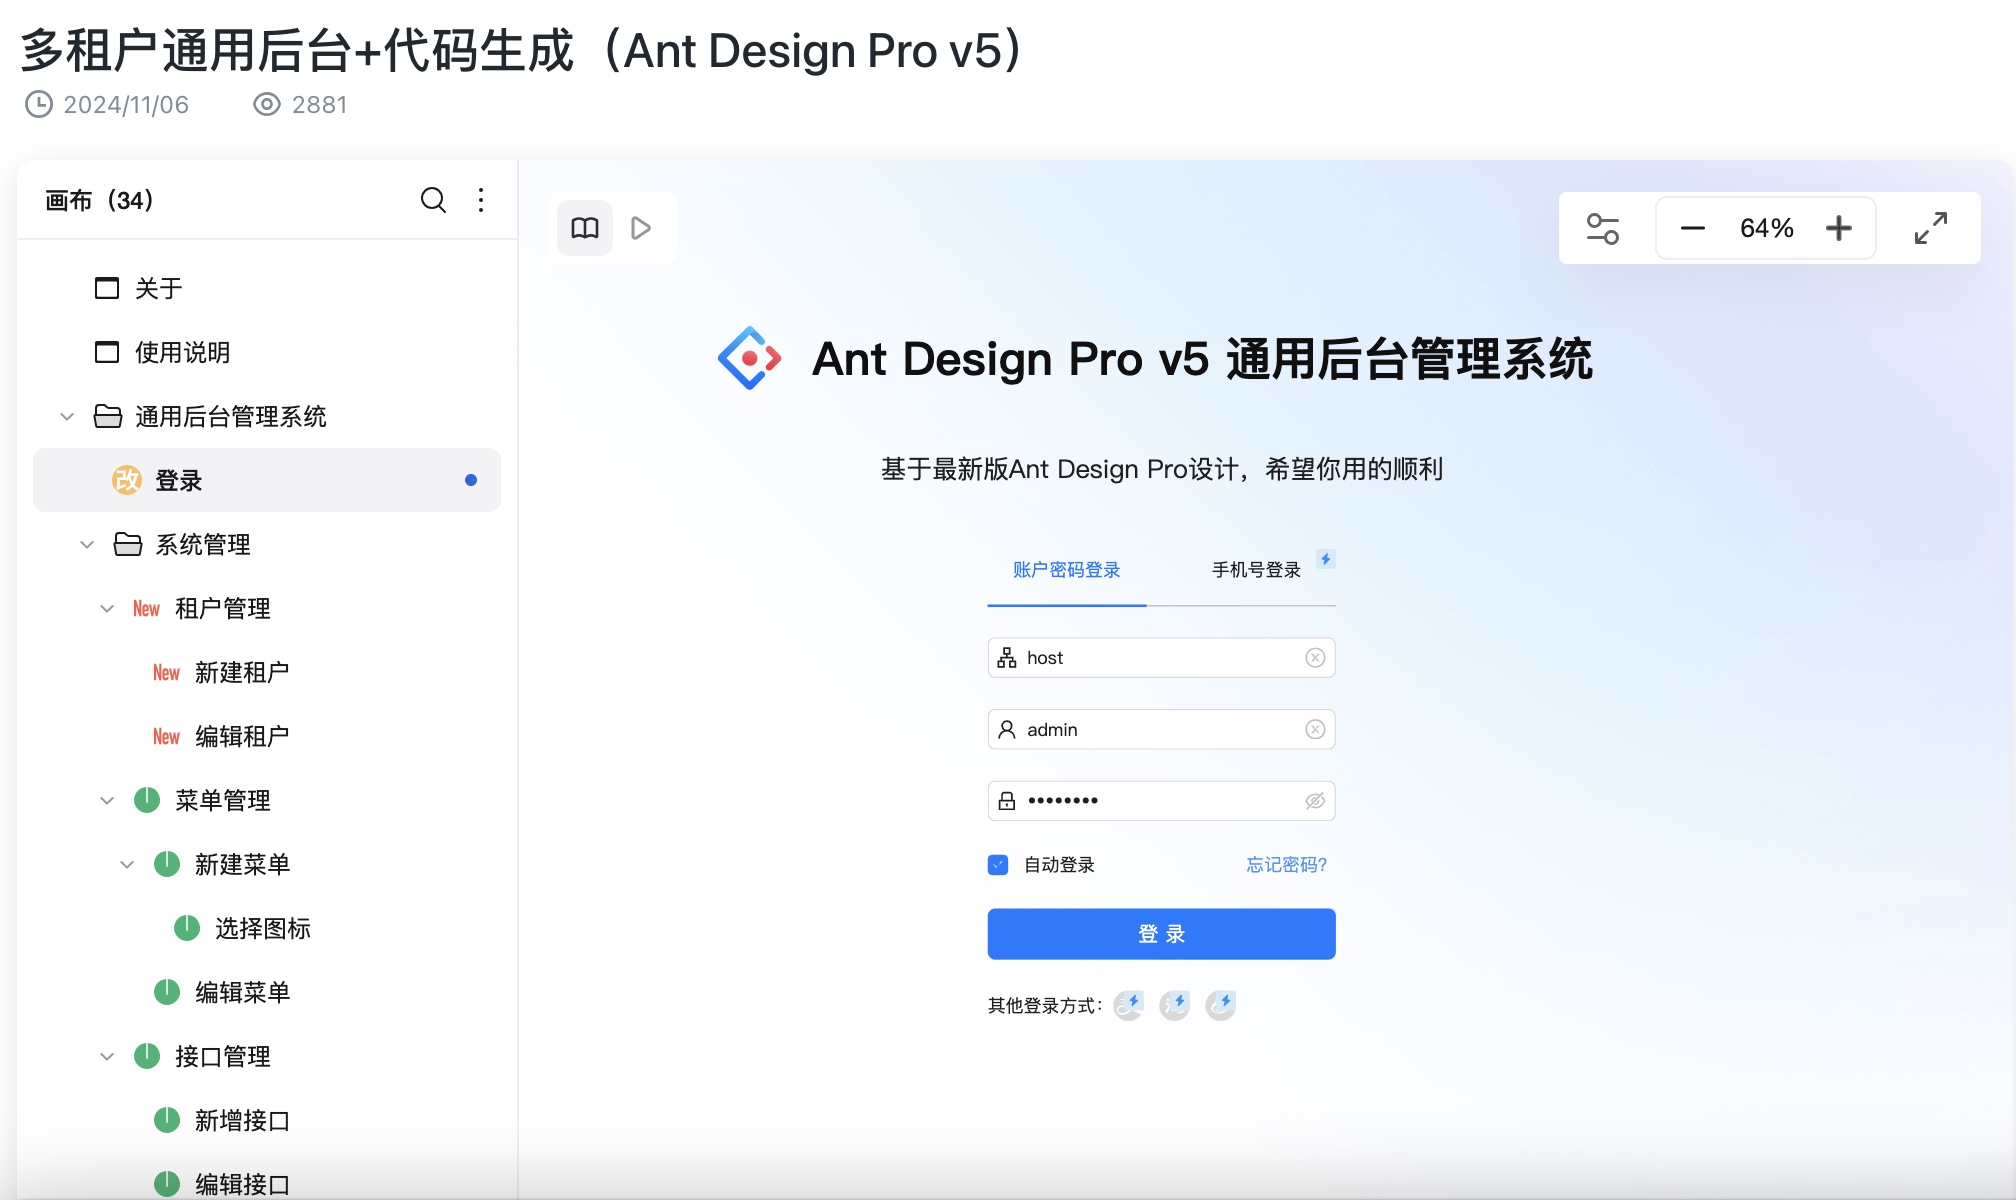Viewport: 2016px width, 1200px height.
Task: Click the second other-login method icon
Action: tap(1175, 1005)
